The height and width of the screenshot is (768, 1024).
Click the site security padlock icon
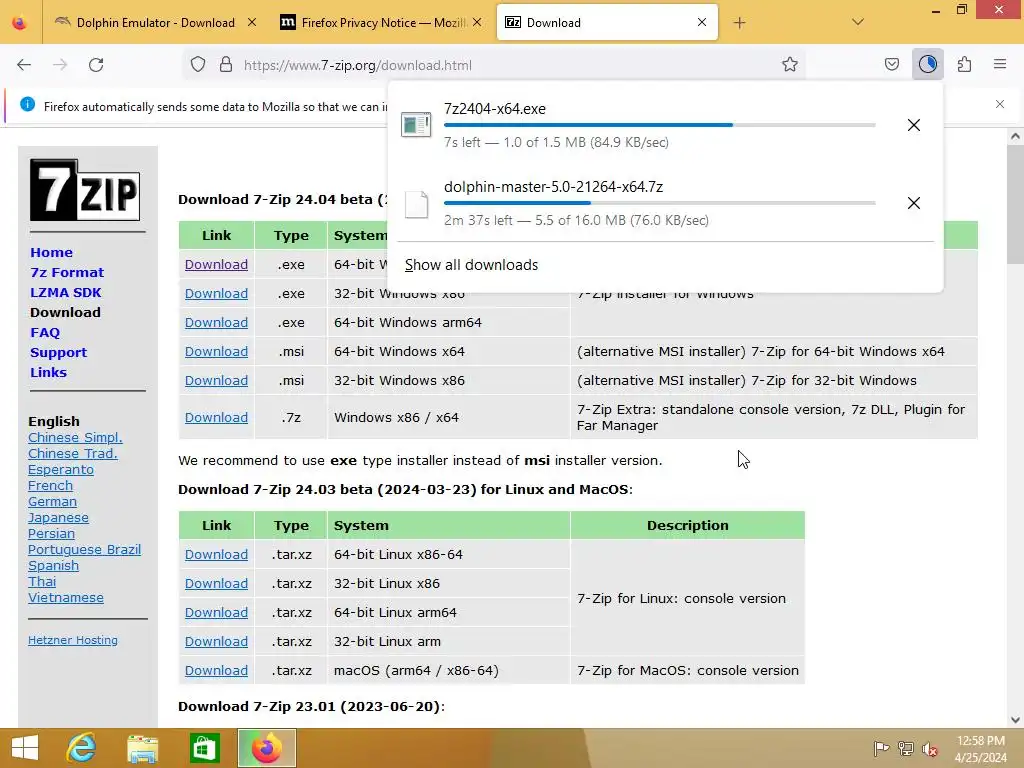(226, 65)
